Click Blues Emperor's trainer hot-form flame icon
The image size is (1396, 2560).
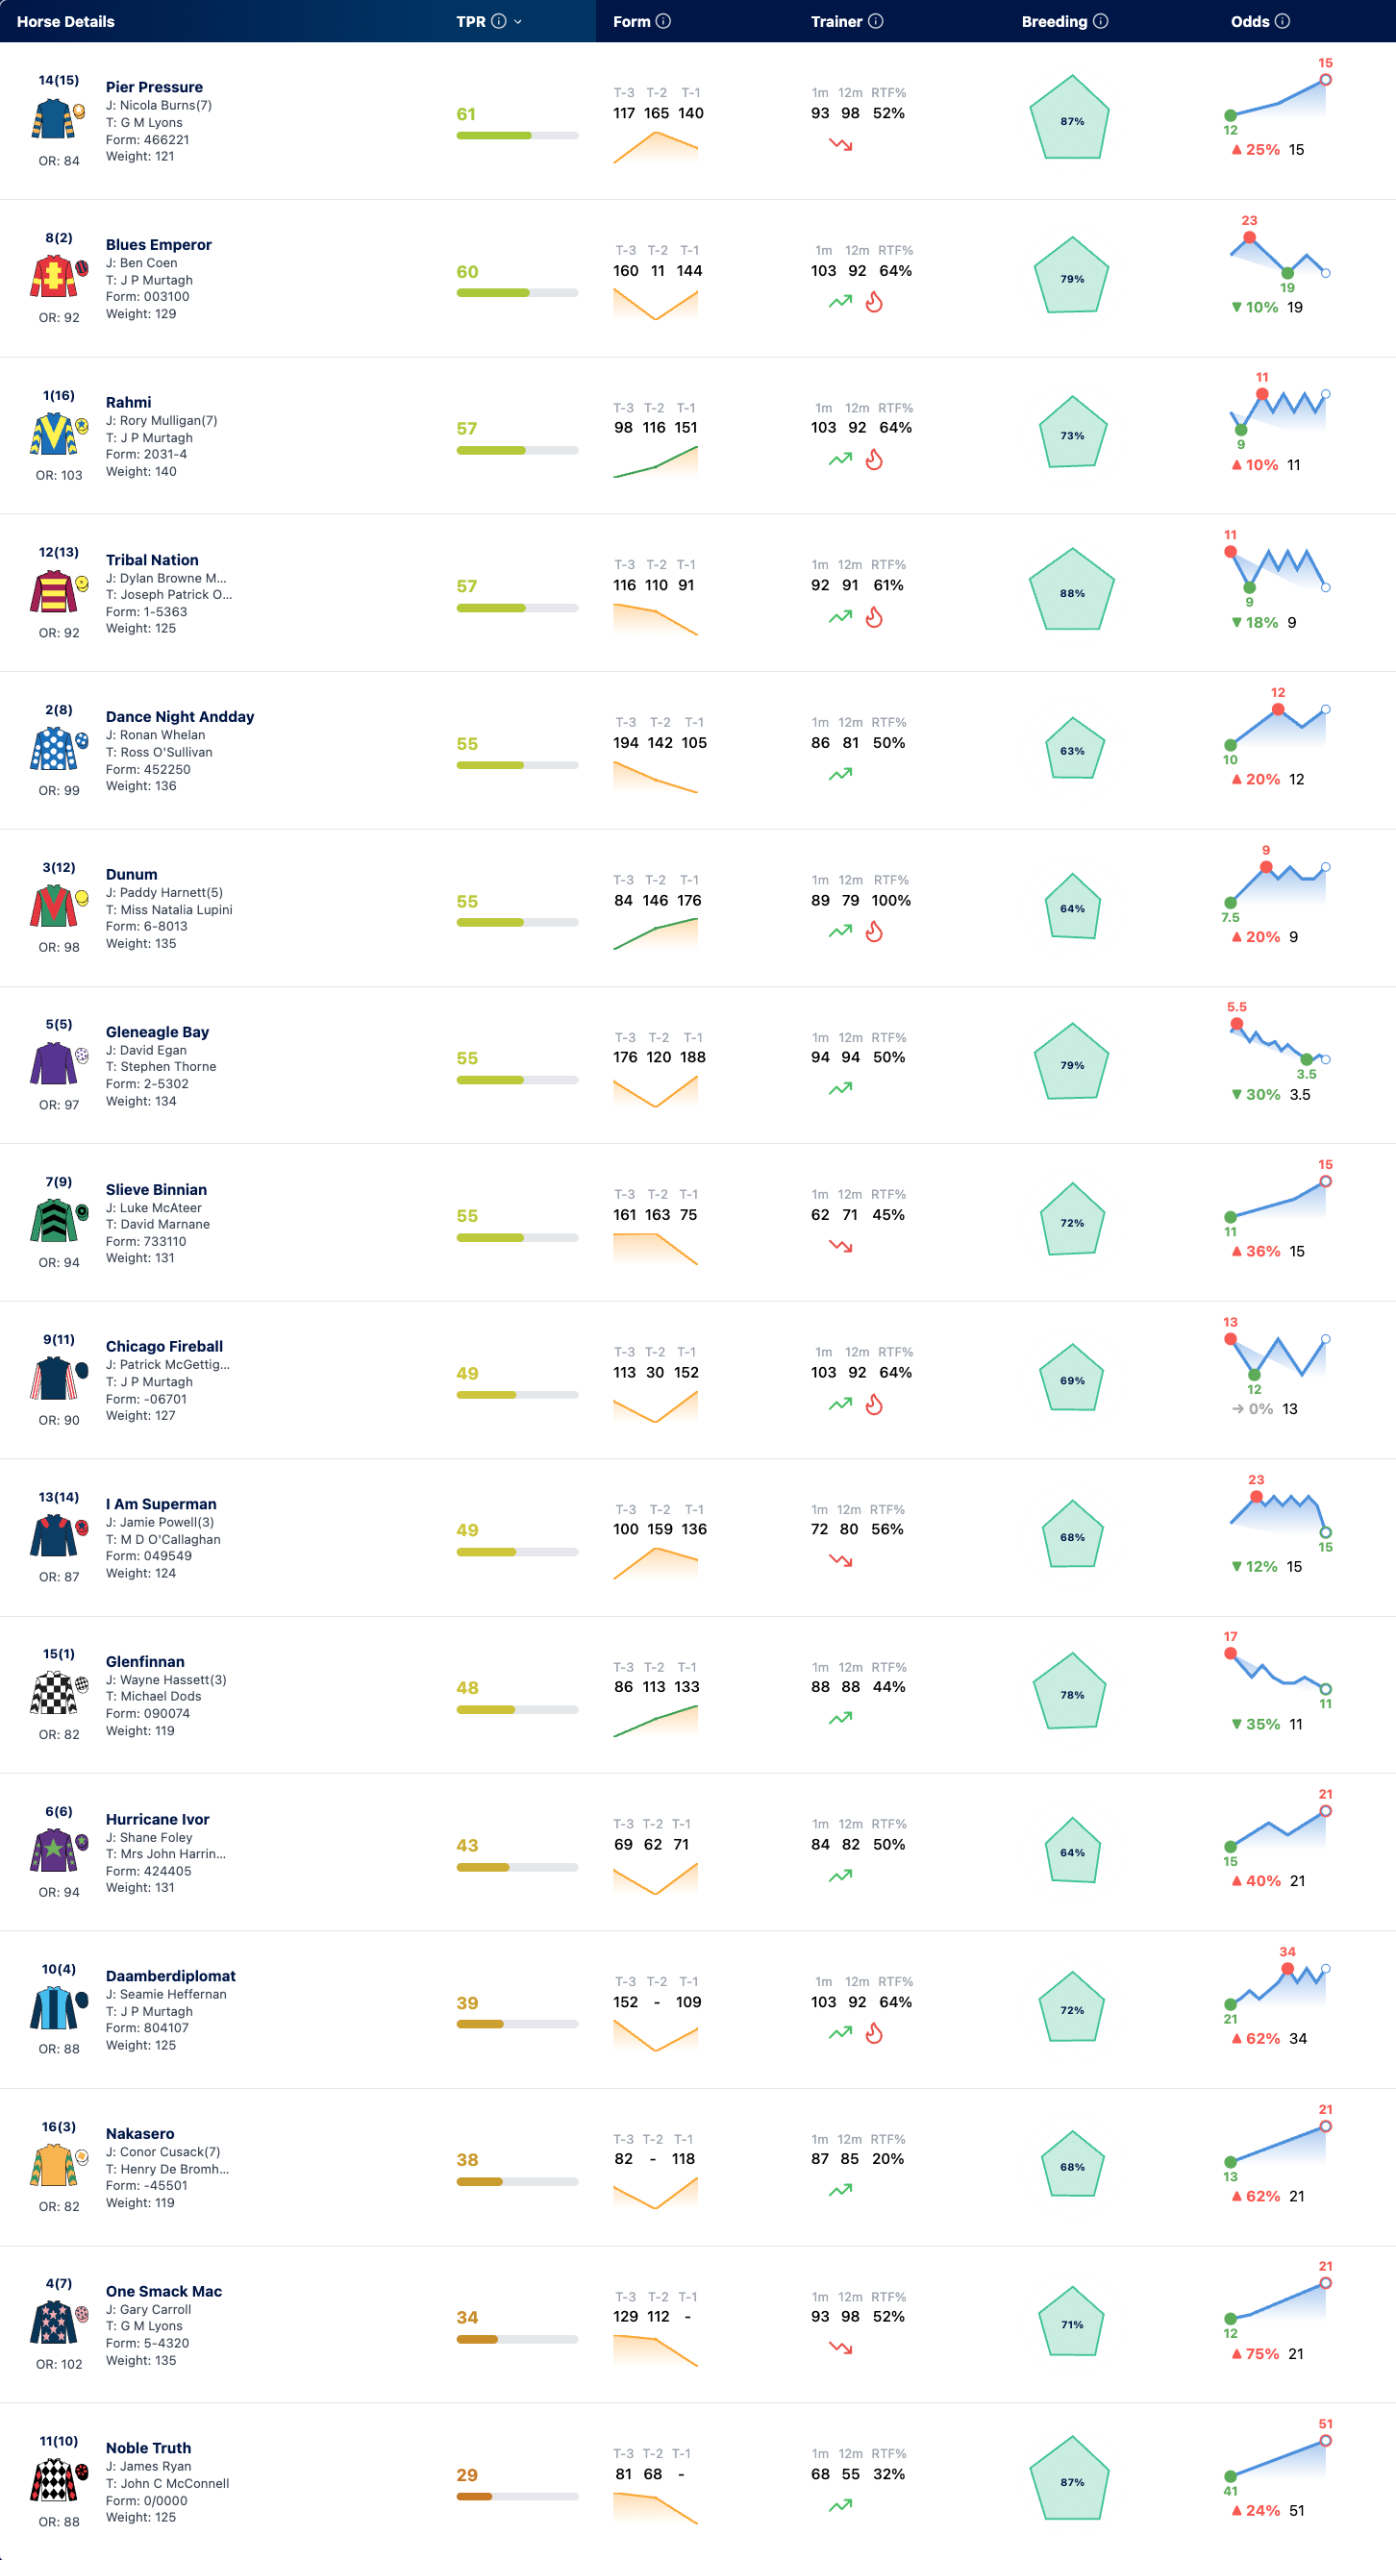click(874, 302)
